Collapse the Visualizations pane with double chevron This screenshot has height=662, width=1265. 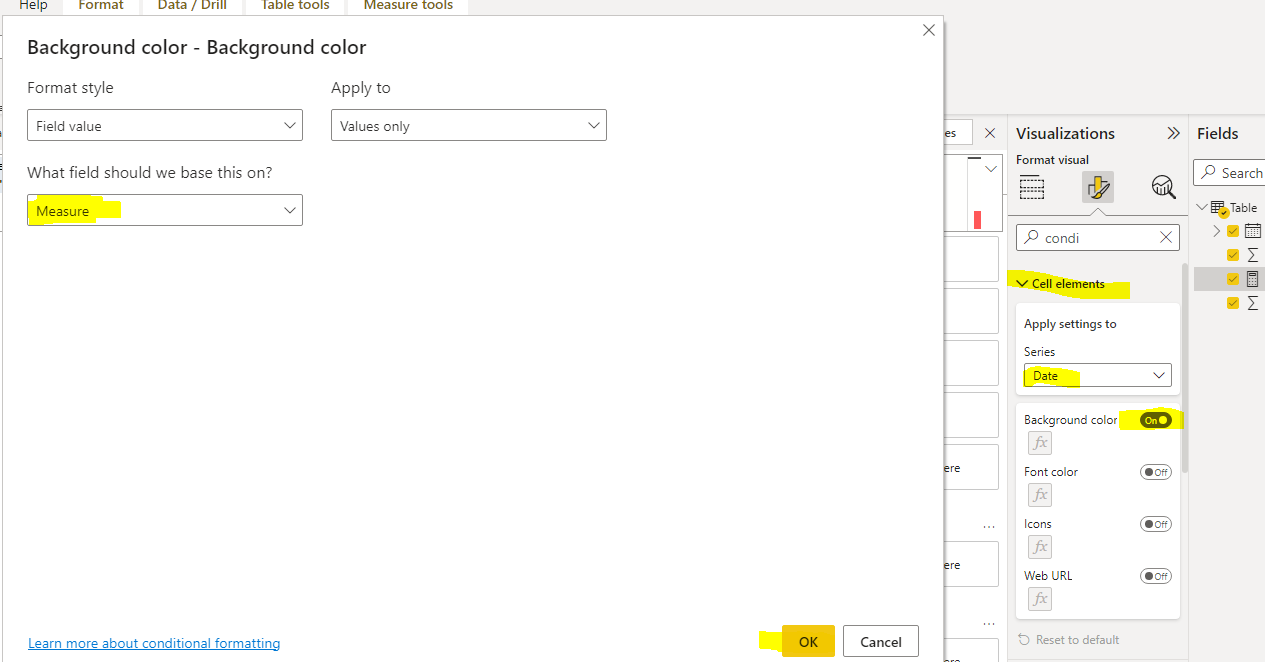1174,133
